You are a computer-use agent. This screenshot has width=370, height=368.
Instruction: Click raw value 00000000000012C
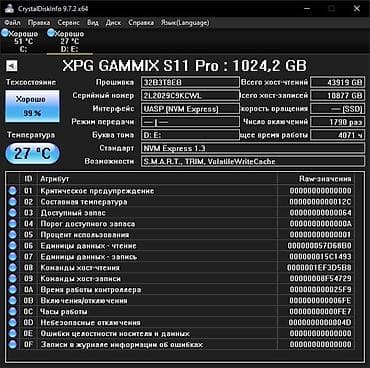[x=320, y=202]
